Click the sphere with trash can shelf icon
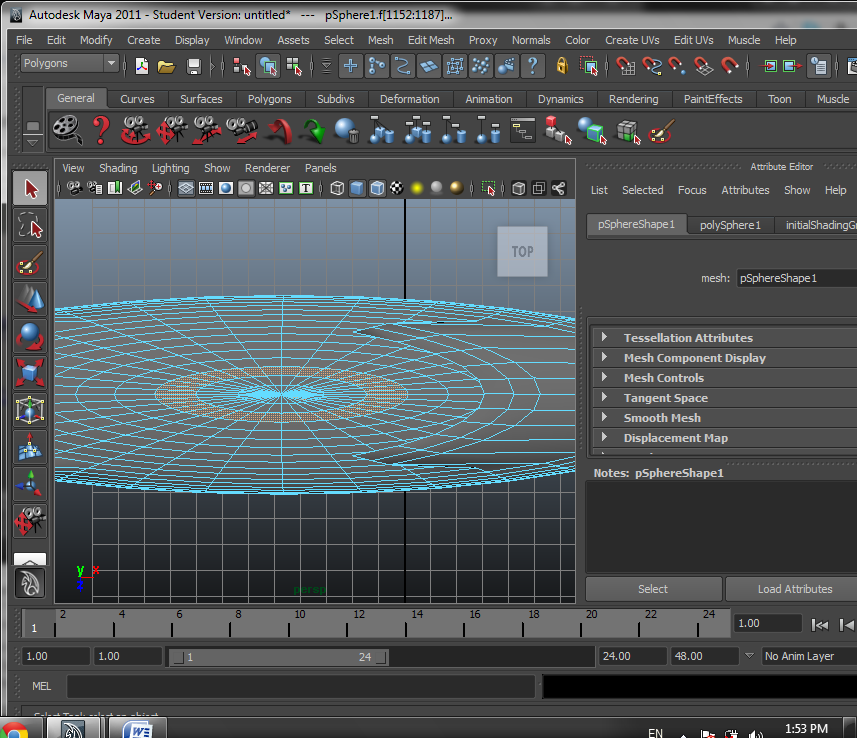Image resolution: width=857 pixels, height=738 pixels. (347, 131)
